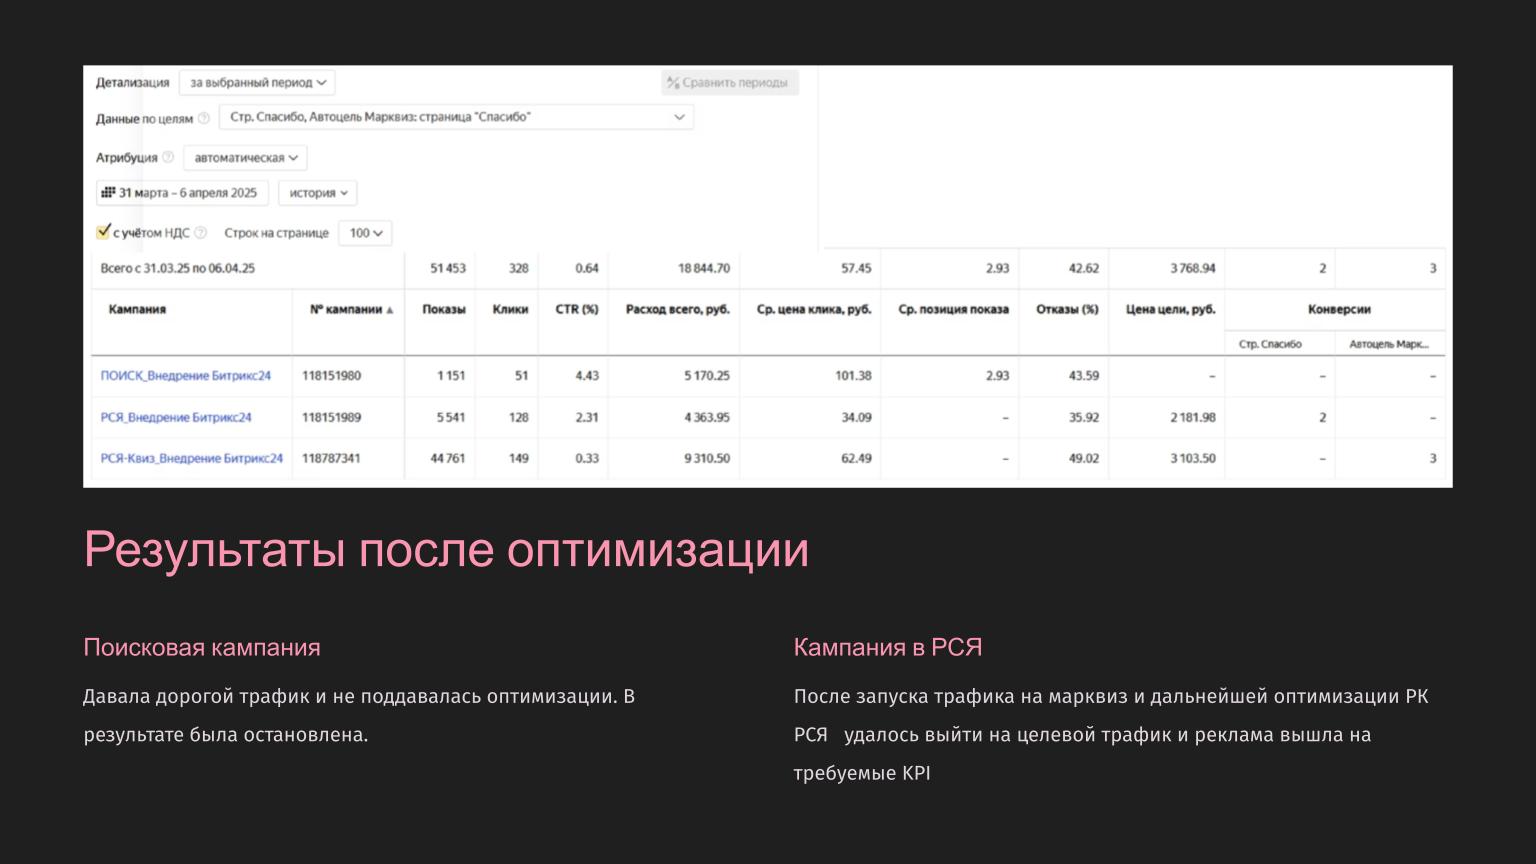Open the attribution dropdown 'автоматическая'
This screenshot has width=1536, height=864.
coord(245,158)
